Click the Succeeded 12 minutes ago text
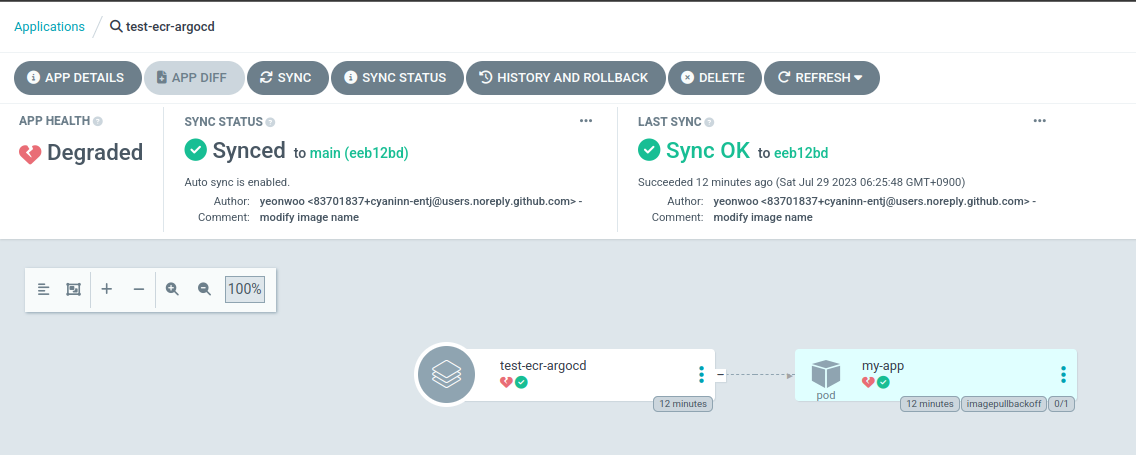Image resolution: width=1136 pixels, height=455 pixels. pos(801,183)
